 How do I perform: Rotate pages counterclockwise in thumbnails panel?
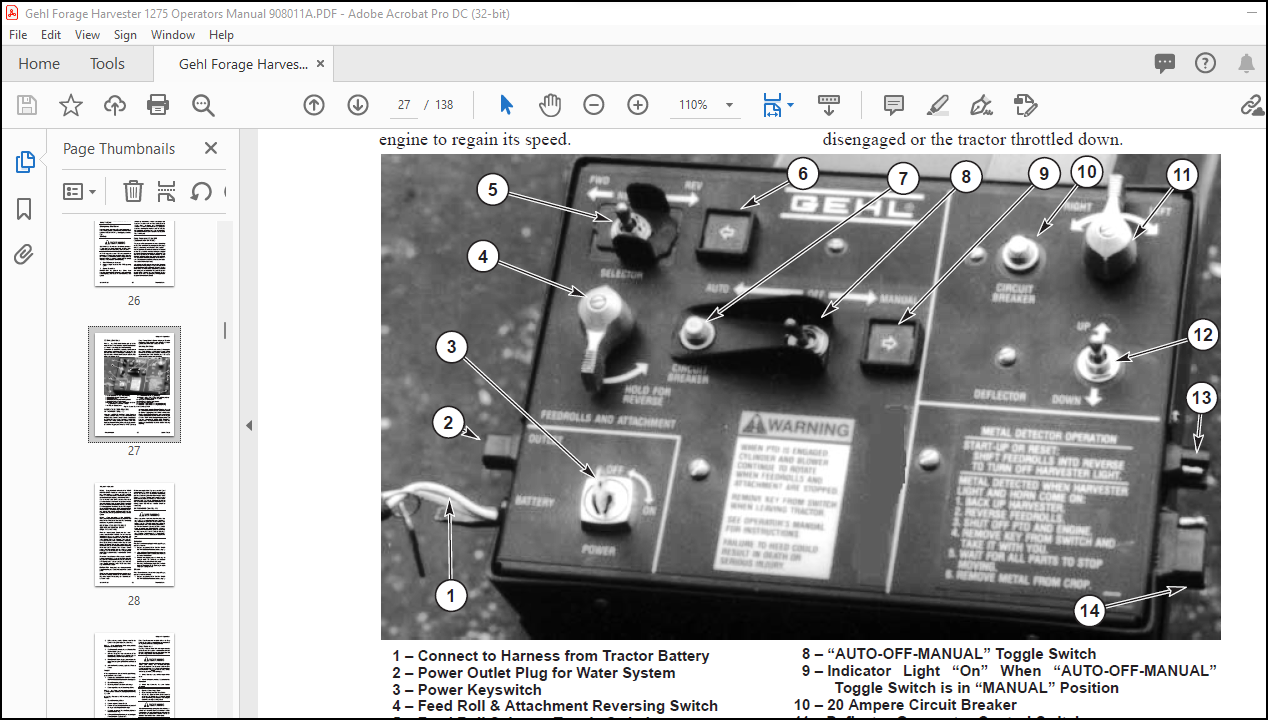(201, 191)
